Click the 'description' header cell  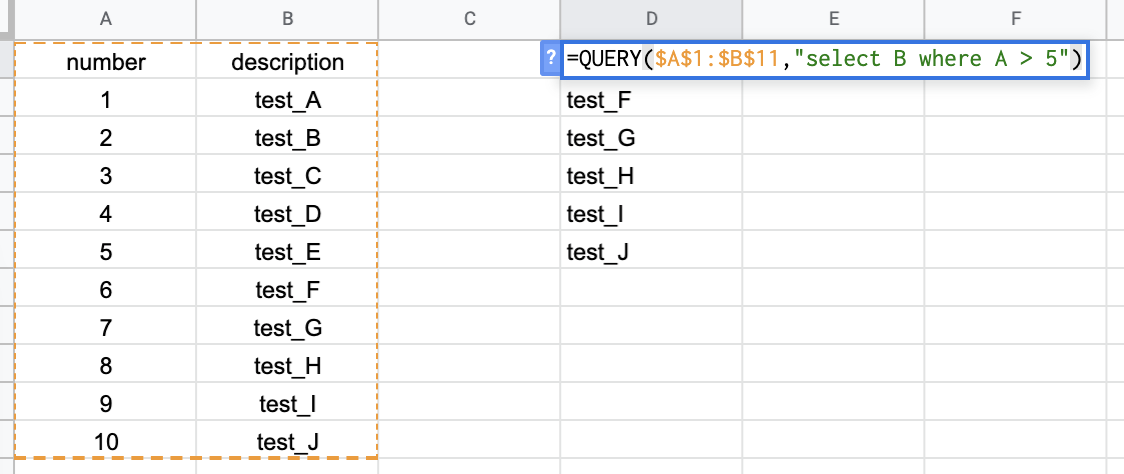click(x=287, y=62)
